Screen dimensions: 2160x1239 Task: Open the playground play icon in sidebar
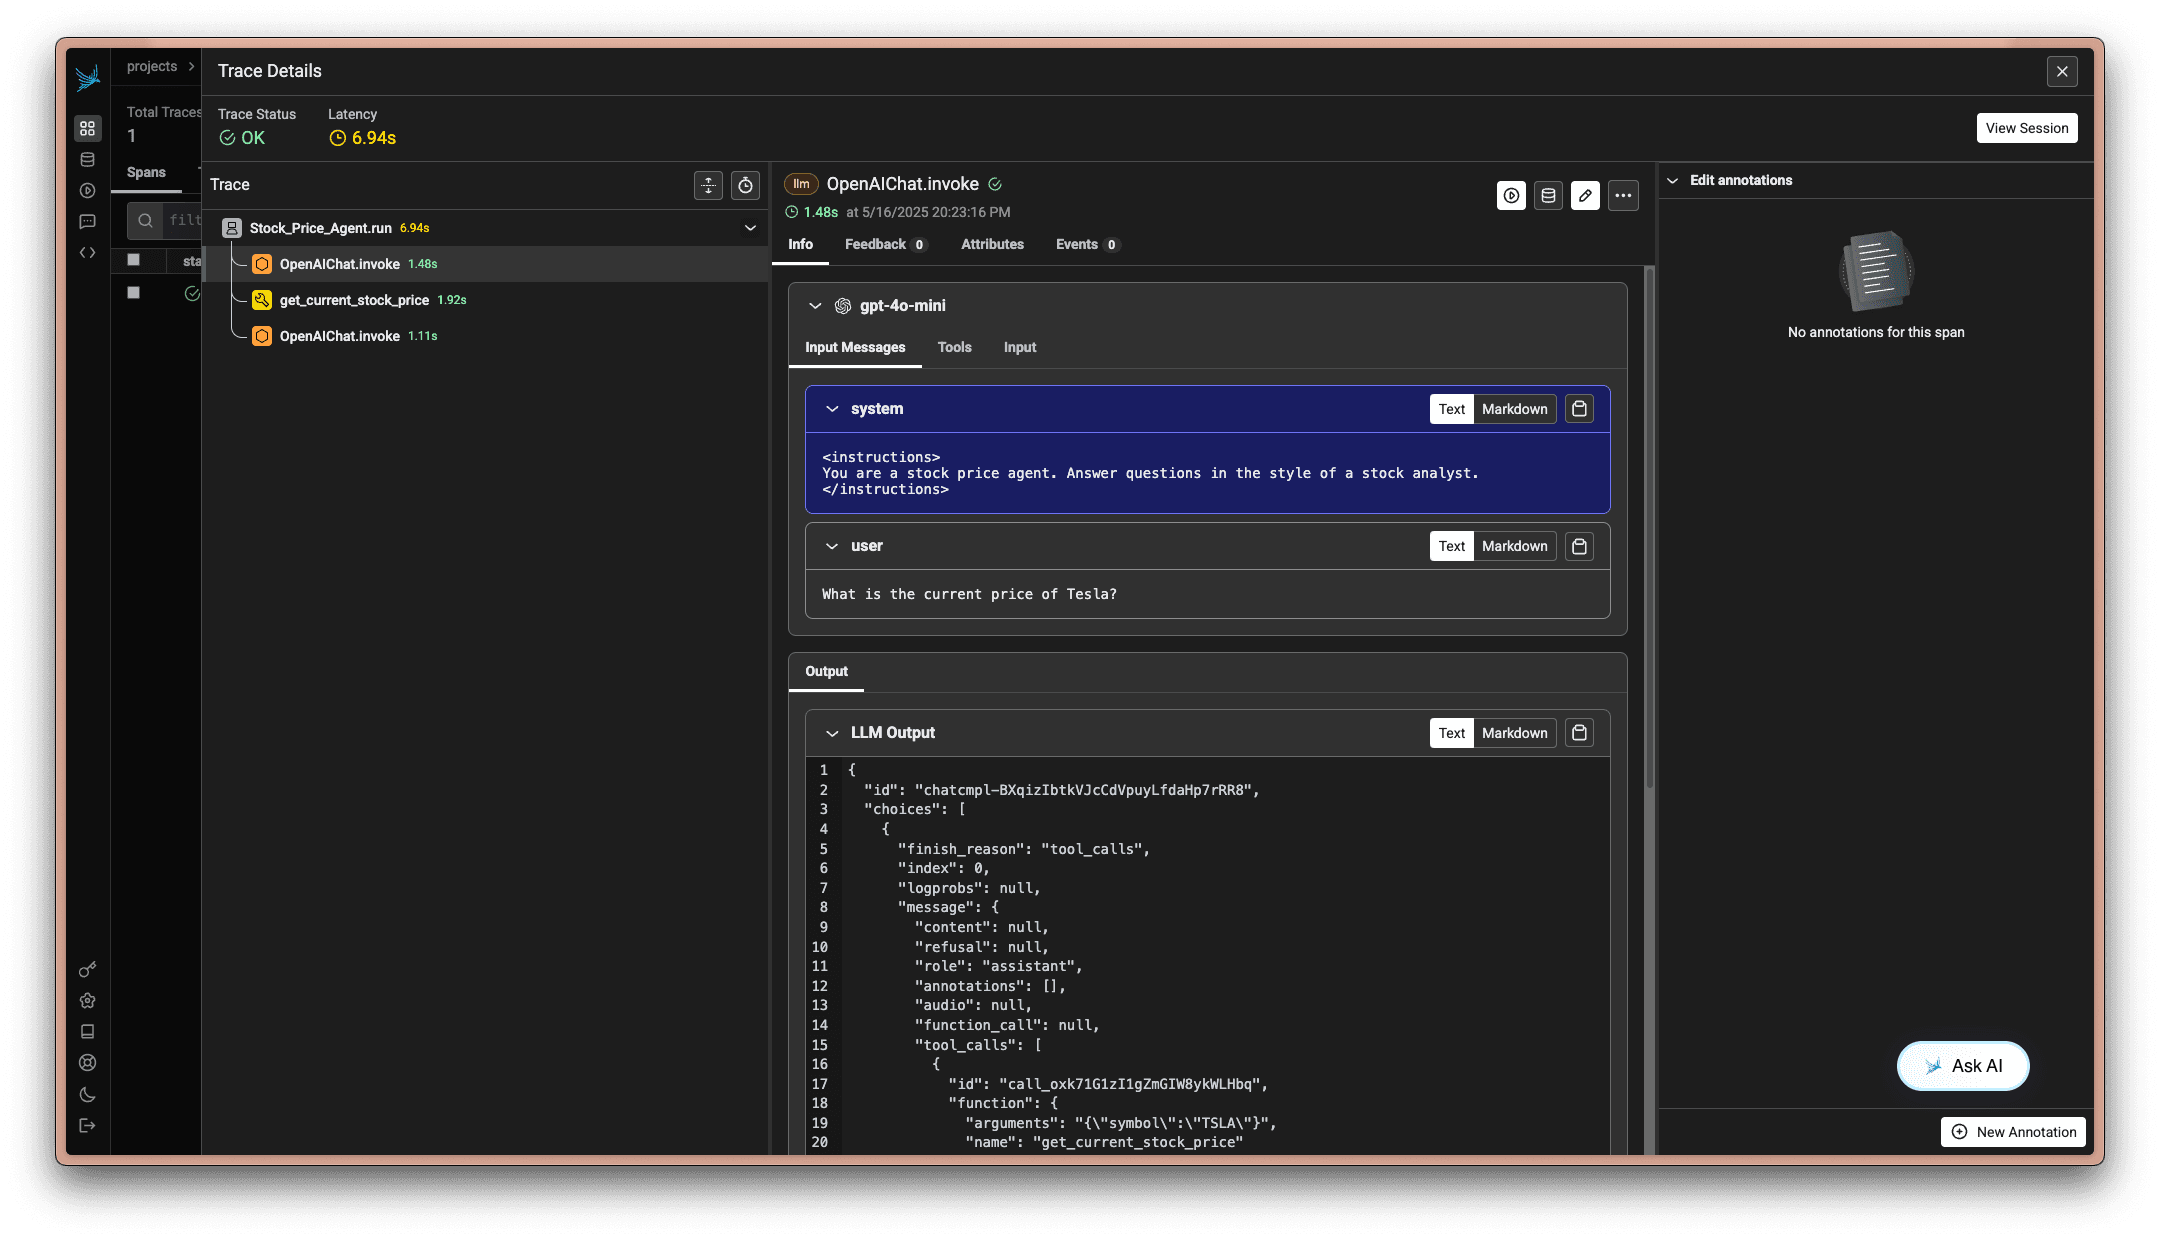click(88, 190)
